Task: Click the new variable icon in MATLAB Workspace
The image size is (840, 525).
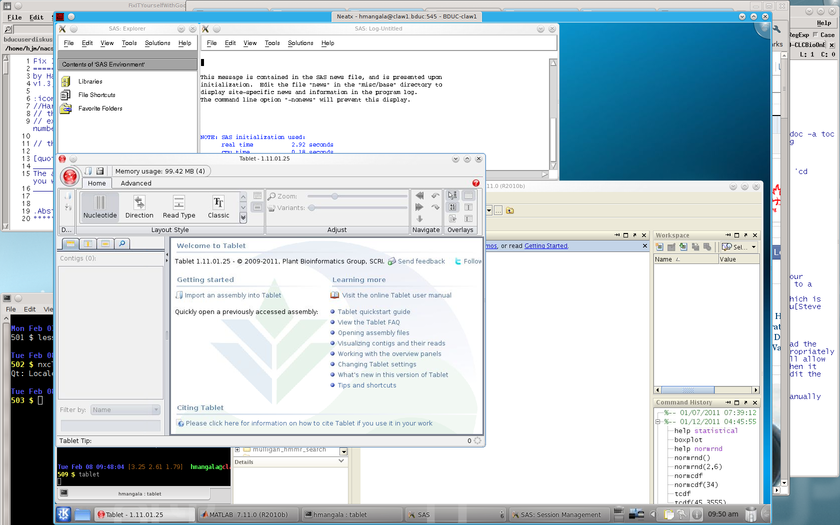Action: click(x=659, y=247)
